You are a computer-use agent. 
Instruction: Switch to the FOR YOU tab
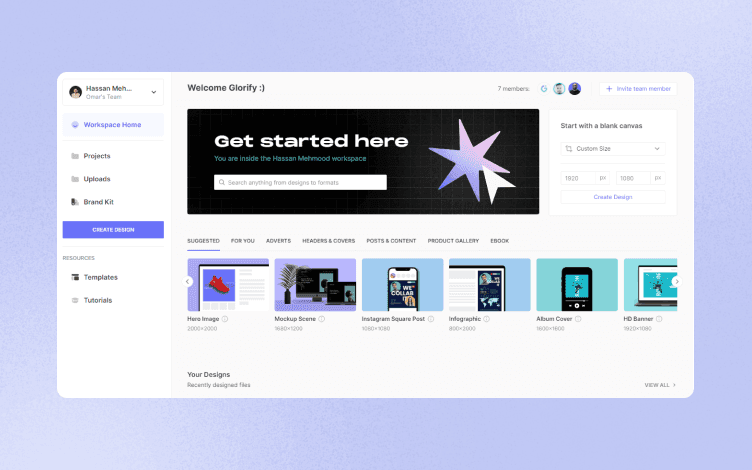pos(243,241)
